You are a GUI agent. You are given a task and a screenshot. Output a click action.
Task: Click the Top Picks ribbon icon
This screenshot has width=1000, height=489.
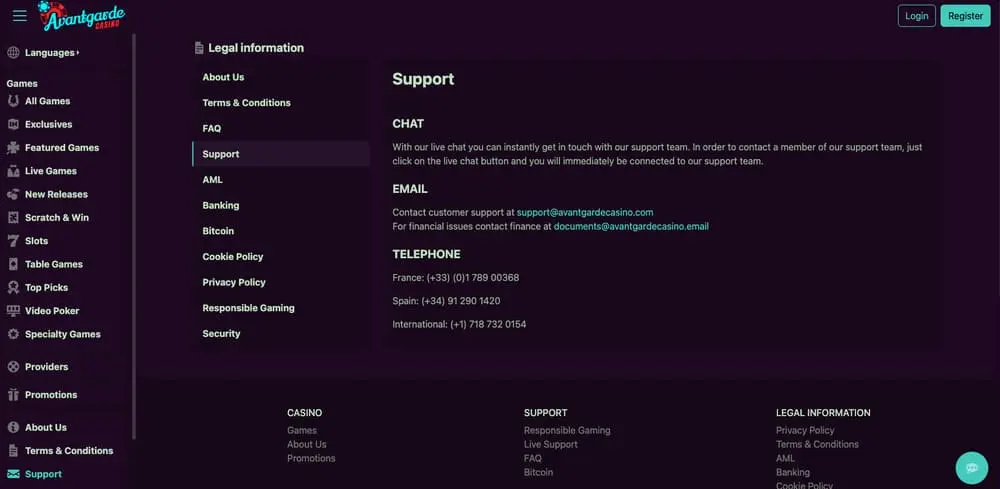(x=13, y=288)
